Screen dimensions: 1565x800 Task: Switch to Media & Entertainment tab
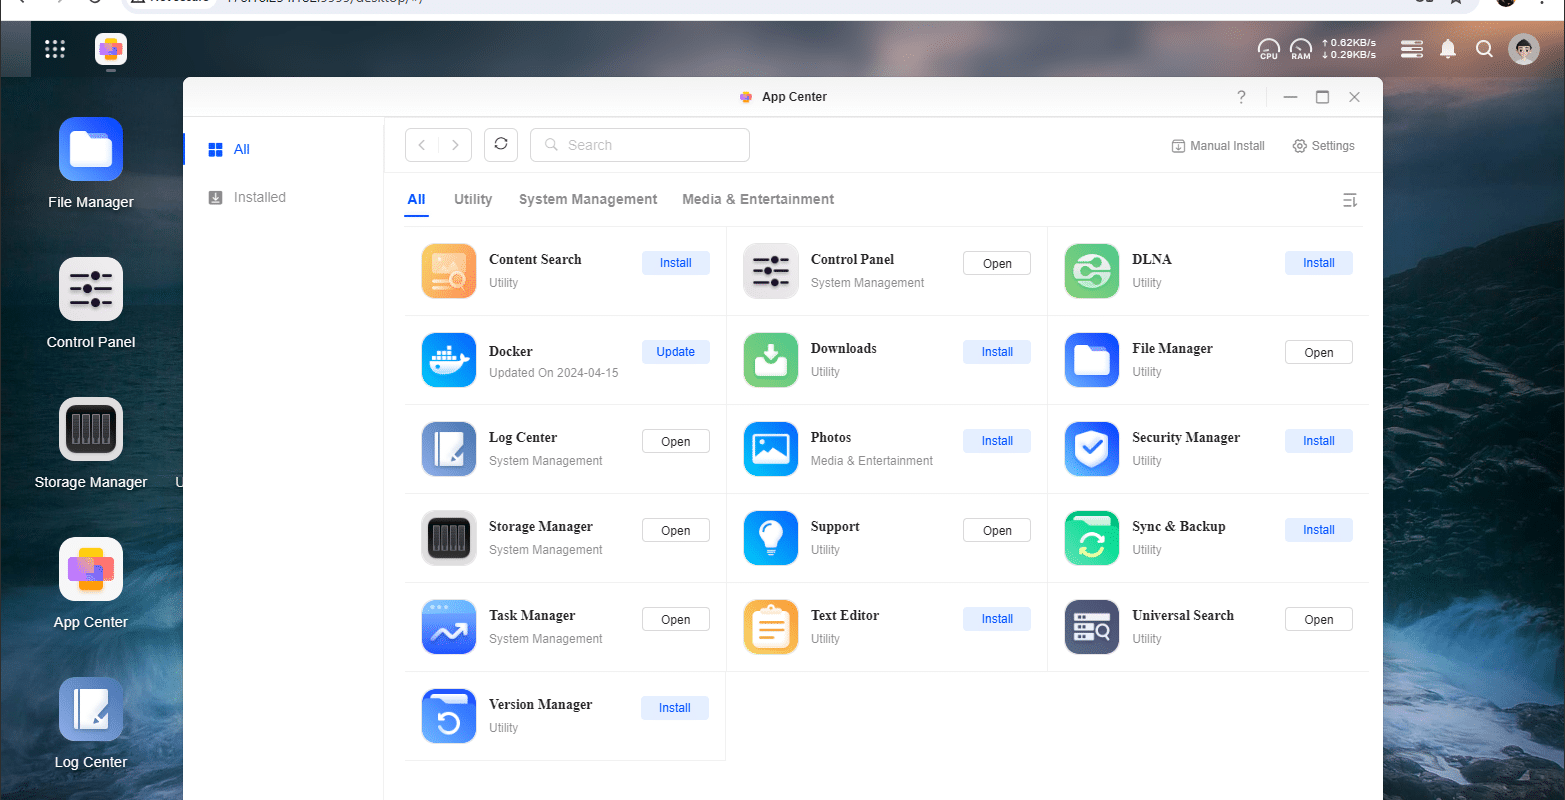tap(758, 199)
